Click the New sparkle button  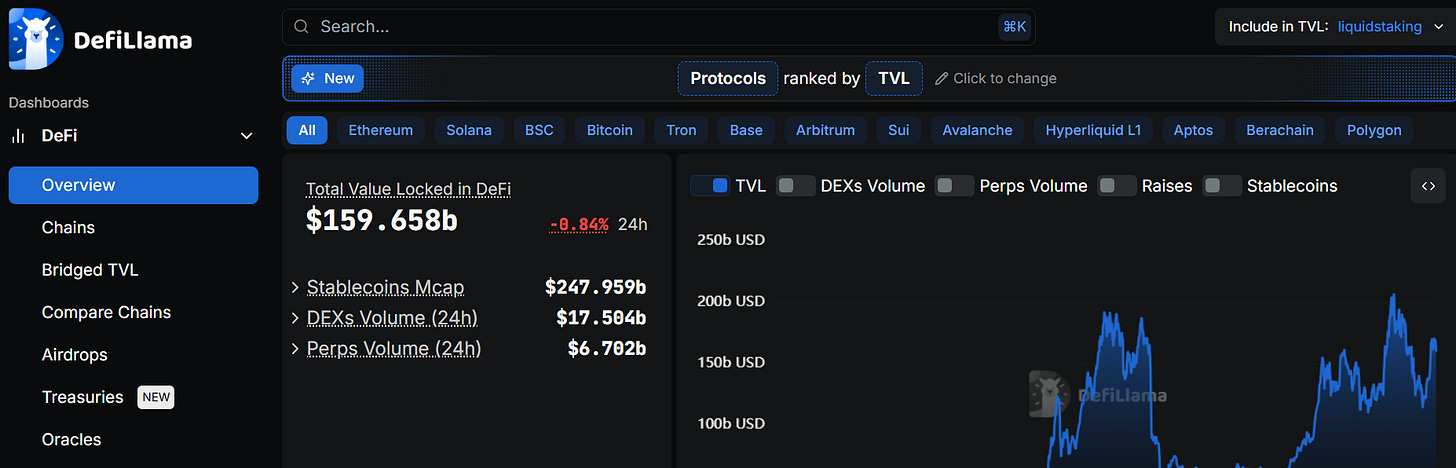click(328, 78)
